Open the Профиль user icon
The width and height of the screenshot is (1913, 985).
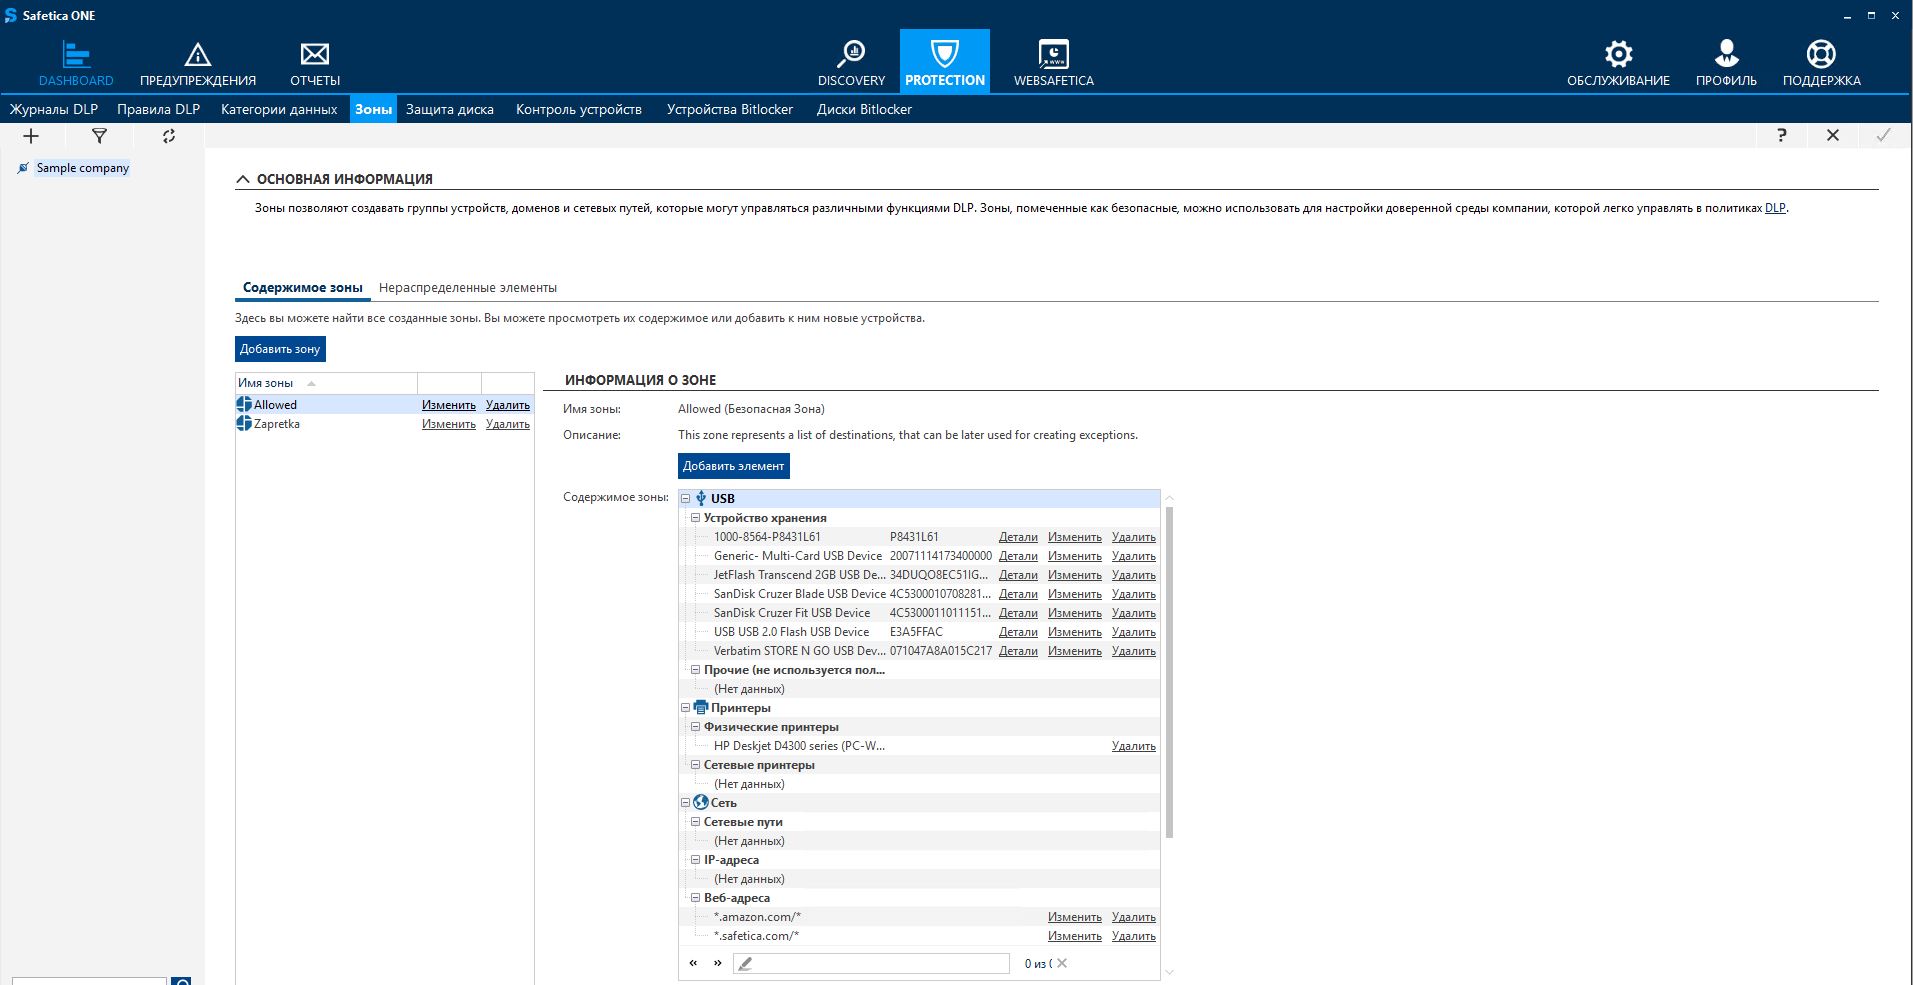pyautogui.click(x=1726, y=55)
